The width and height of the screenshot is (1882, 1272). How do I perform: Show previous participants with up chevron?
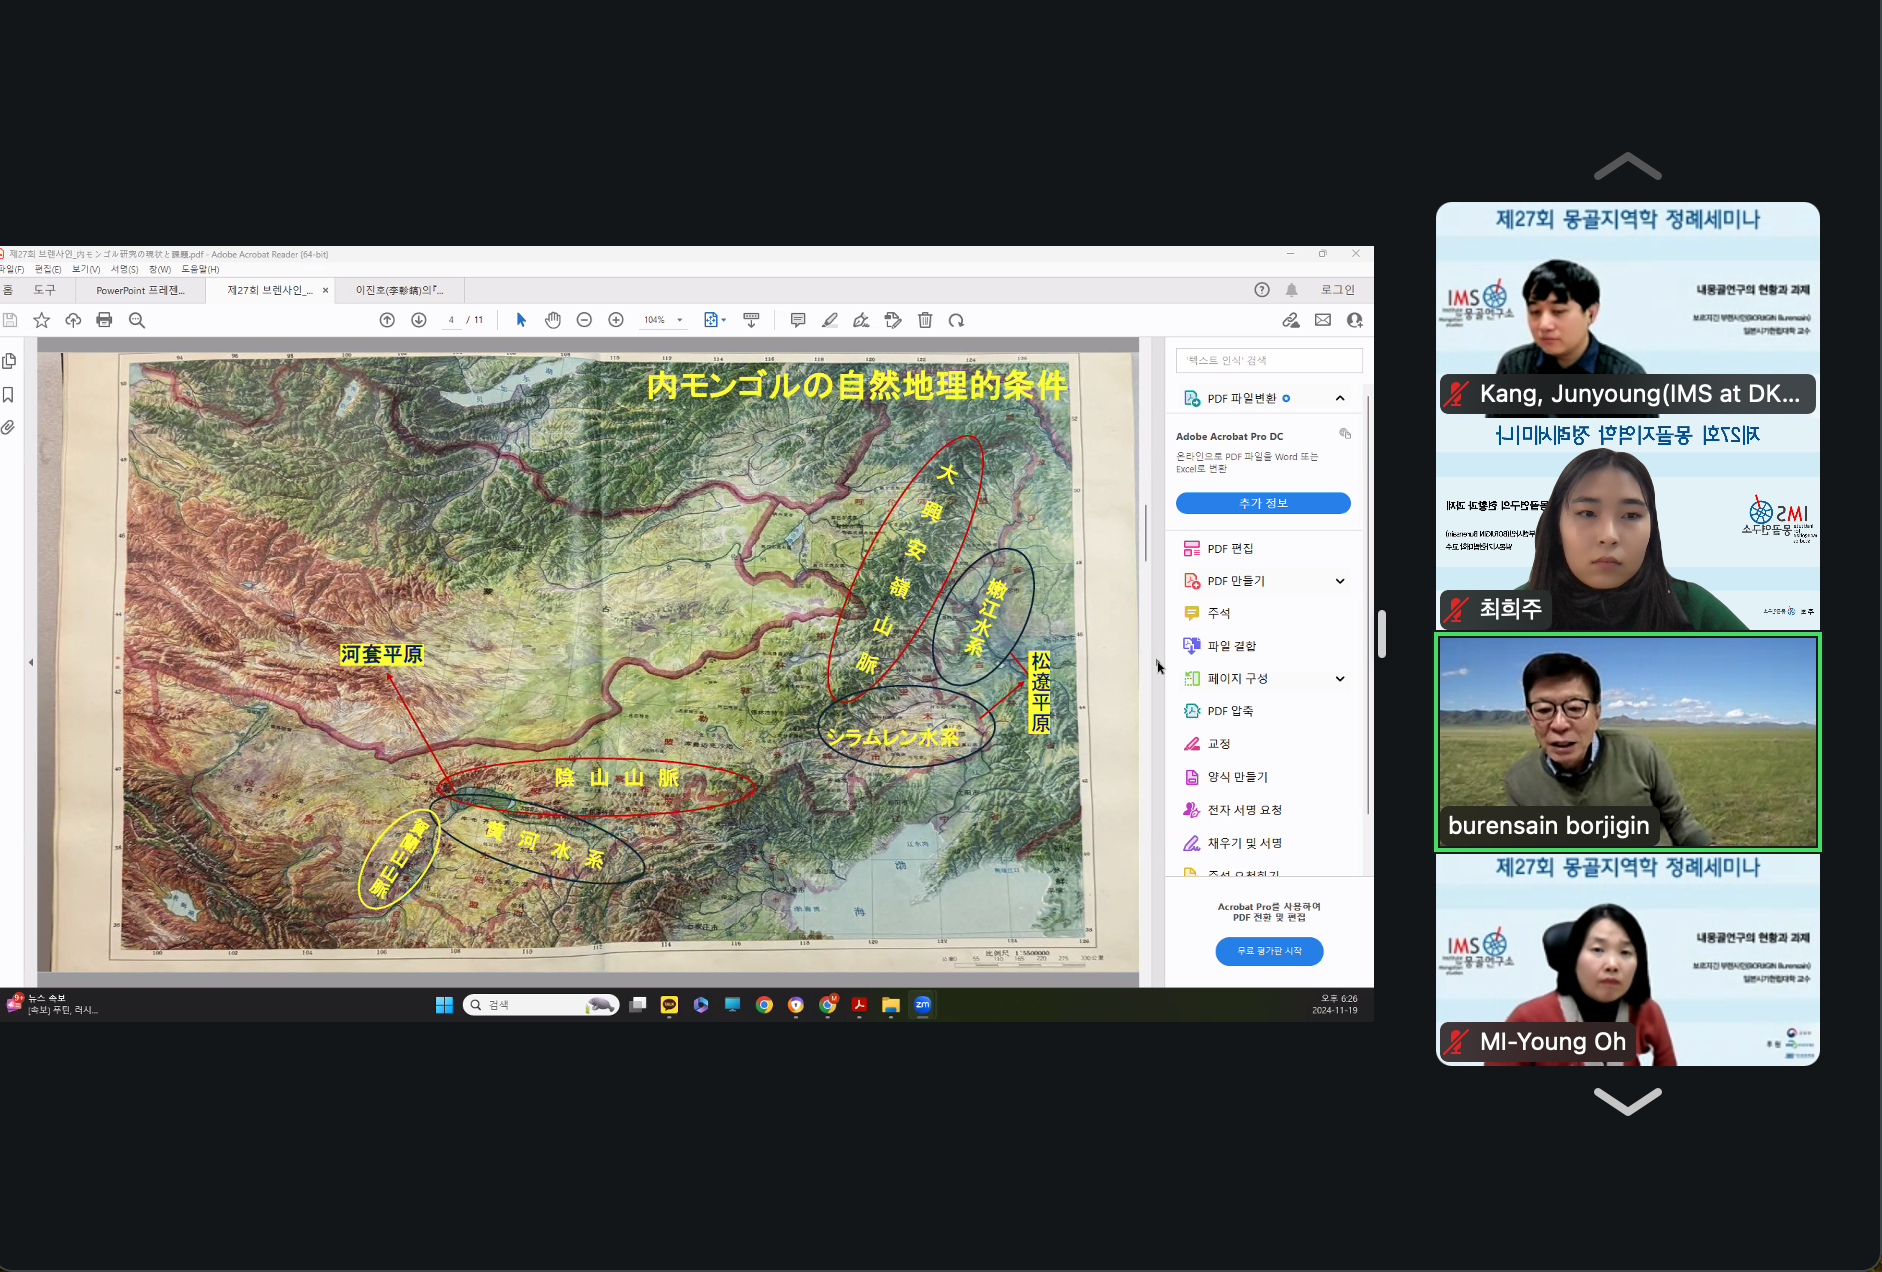click(1627, 166)
